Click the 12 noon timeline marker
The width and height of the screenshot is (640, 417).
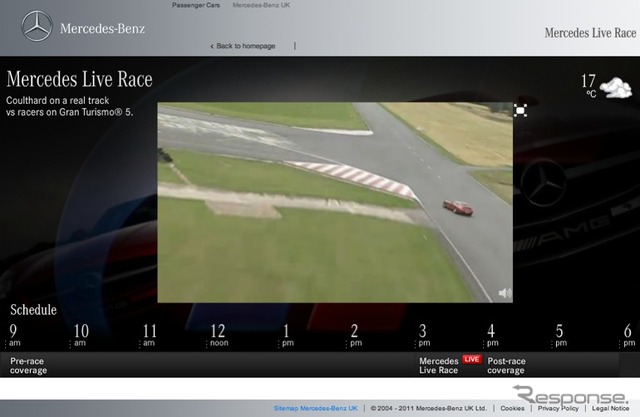[x=218, y=335]
